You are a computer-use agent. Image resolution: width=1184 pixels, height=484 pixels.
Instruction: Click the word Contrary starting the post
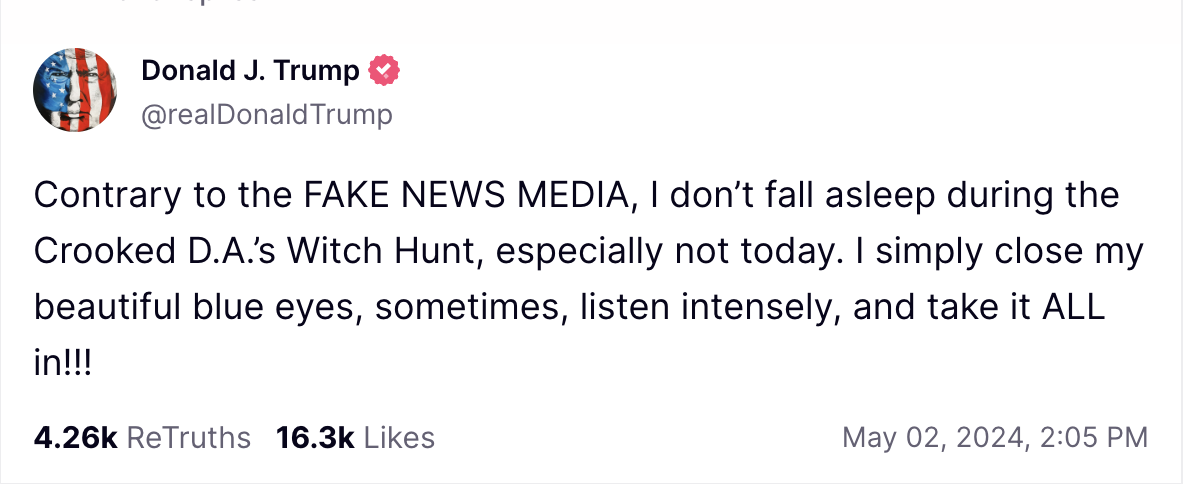click(x=106, y=195)
